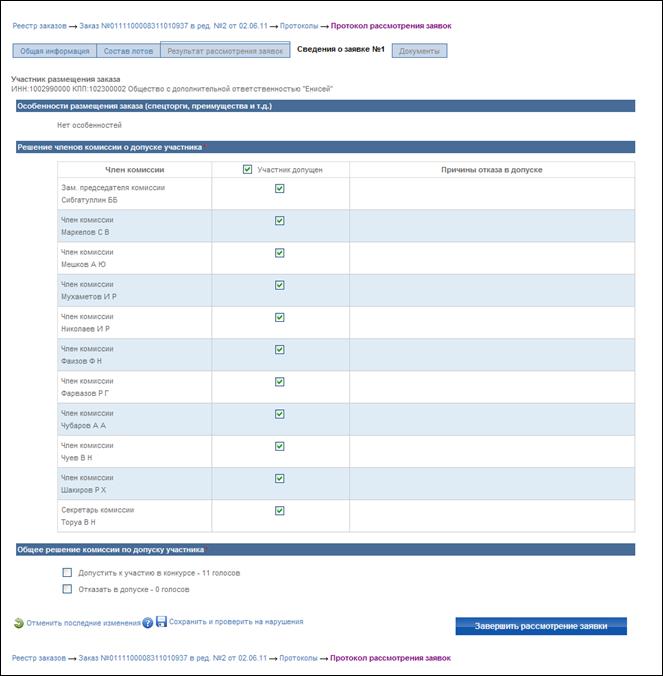The width and height of the screenshot is (663, 676).
Task: Click Сохранить и проверить на нарушения link
Action: tap(236, 622)
